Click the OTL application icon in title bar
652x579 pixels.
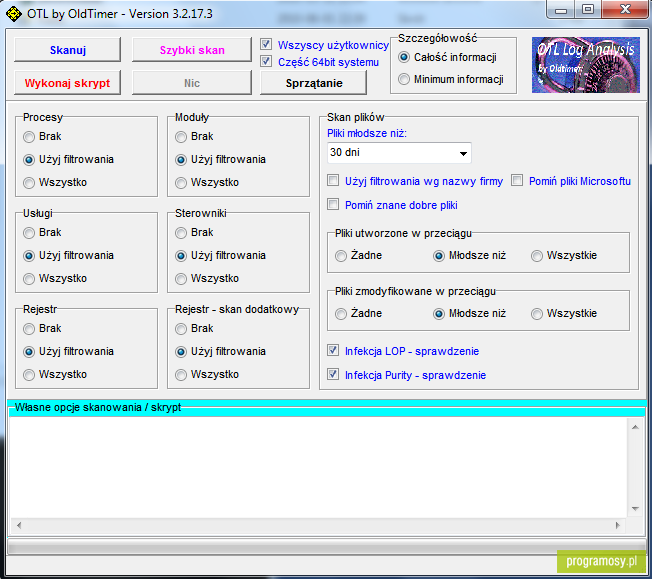[x=14, y=14]
